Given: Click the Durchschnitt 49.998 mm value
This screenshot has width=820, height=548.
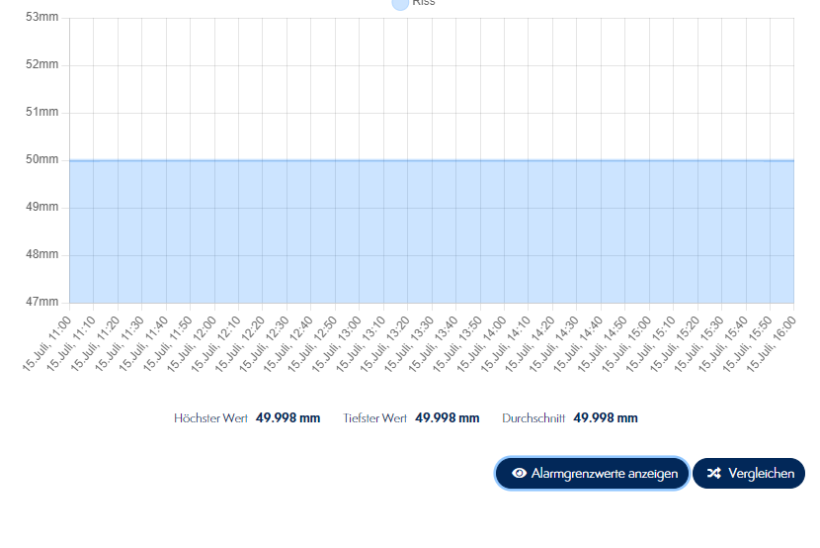Looking at the screenshot, I should pyautogui.click(x=605, y=417).
